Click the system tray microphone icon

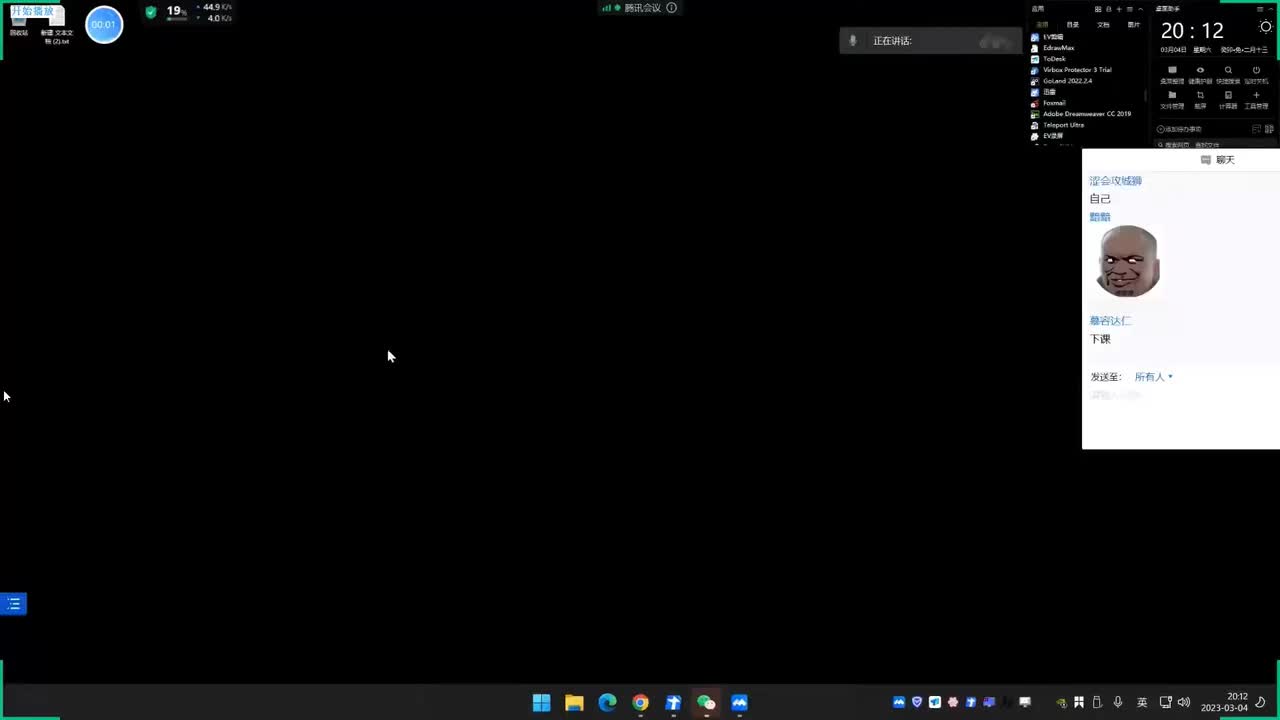1117,702
